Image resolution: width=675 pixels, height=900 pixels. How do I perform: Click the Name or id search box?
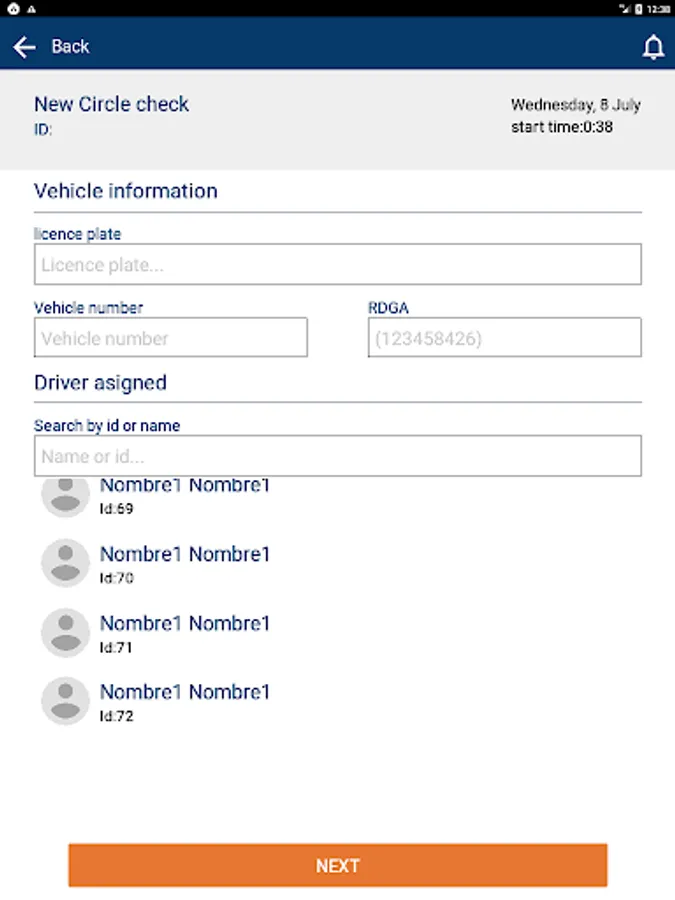(337, 456)
